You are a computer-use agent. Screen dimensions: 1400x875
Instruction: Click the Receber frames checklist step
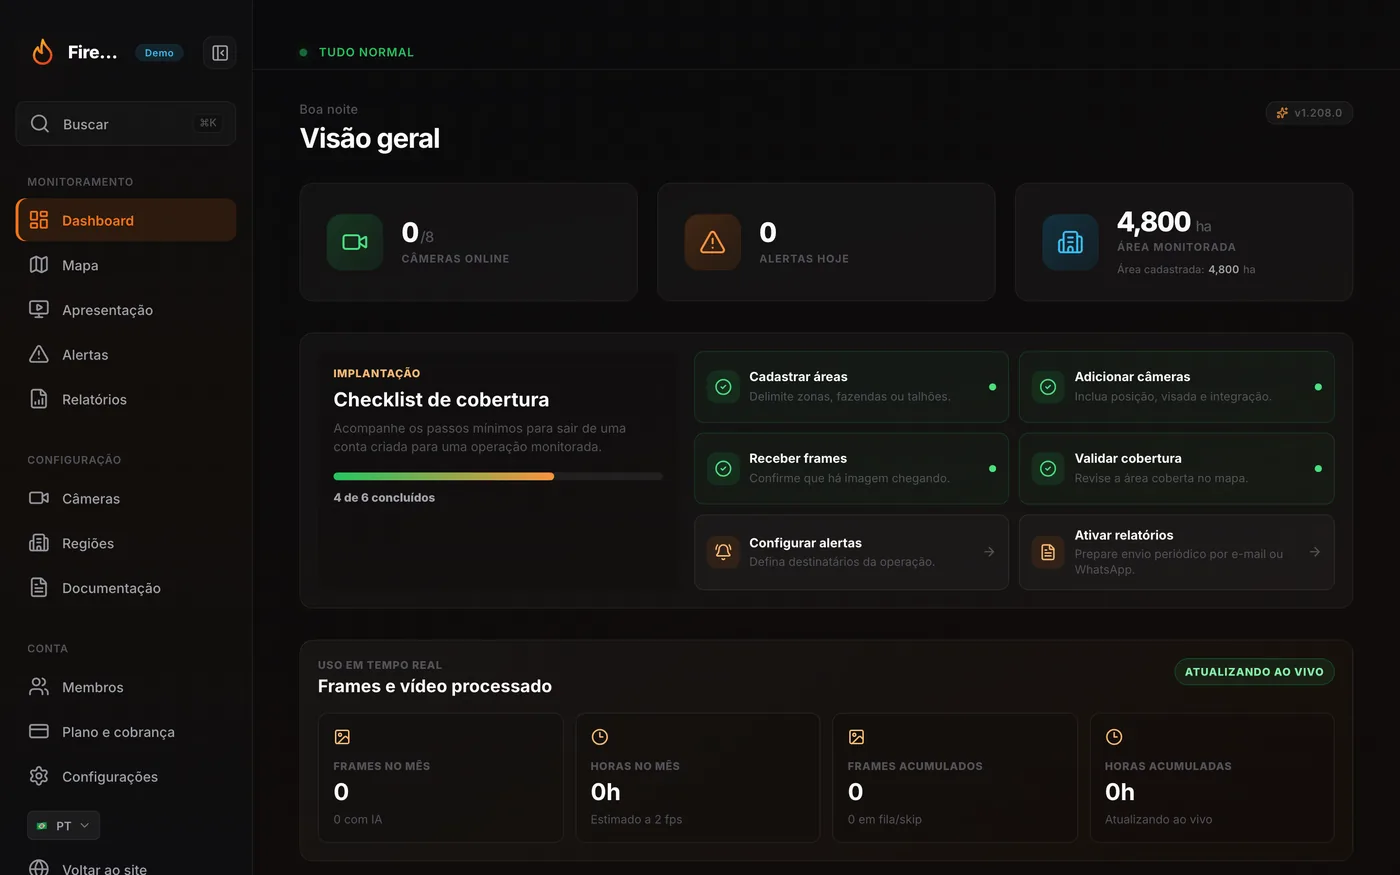(x=851, y=468)
